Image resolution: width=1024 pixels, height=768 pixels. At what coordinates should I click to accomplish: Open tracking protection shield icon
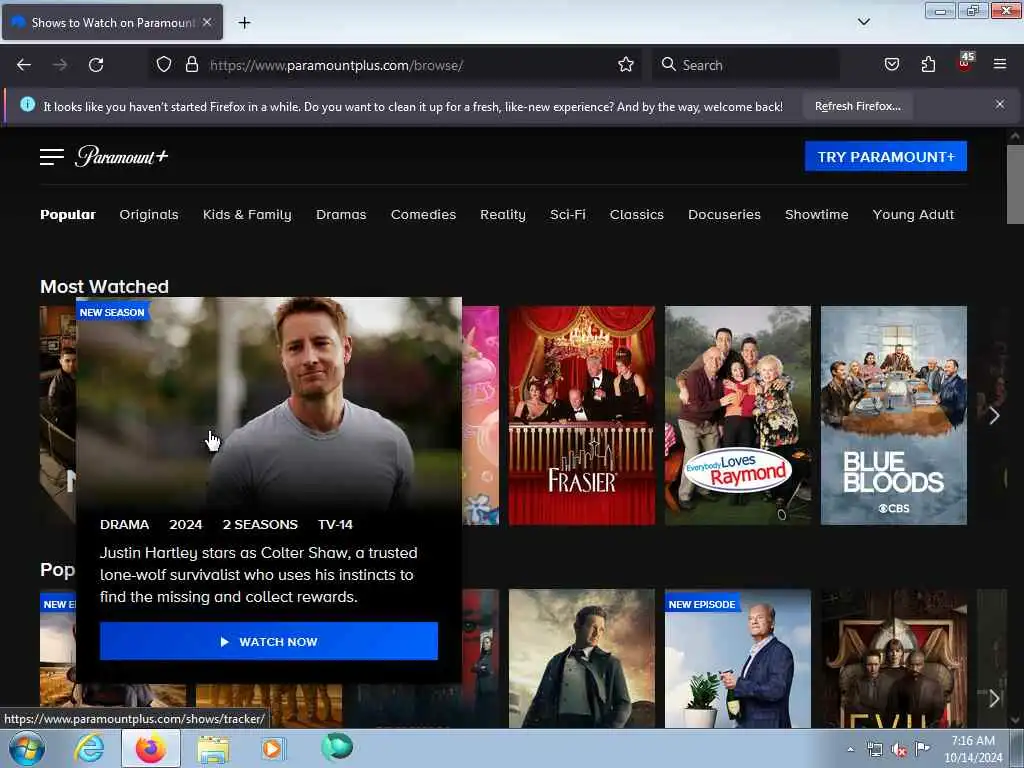coord(164,65)
